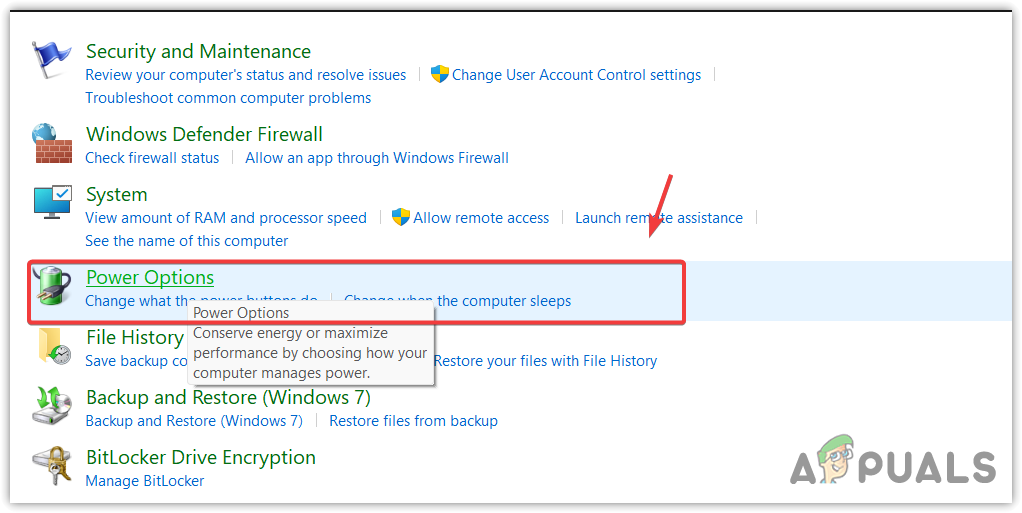Image resolution: width=1022 pixels, height=513 pixels.
Task: Click Change User Account Control settings
Action: click(x=576, y=75)
